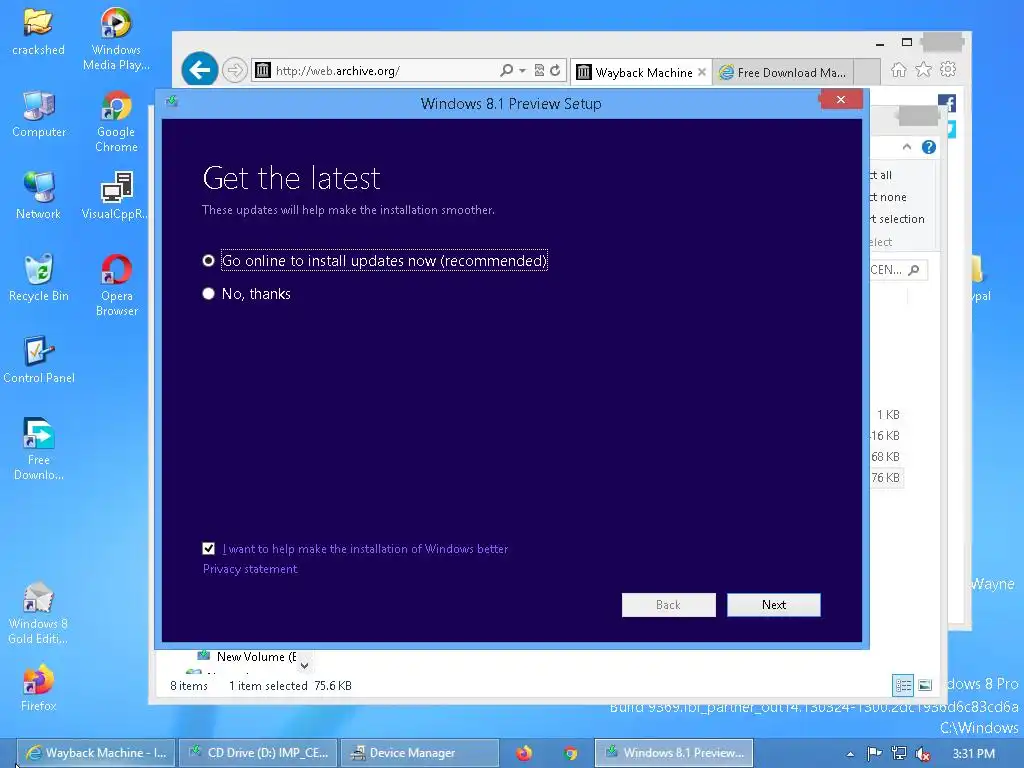Close the Wayback Machine tab
This screenshot has width=1024, height=768.
(x=702, y=72)
